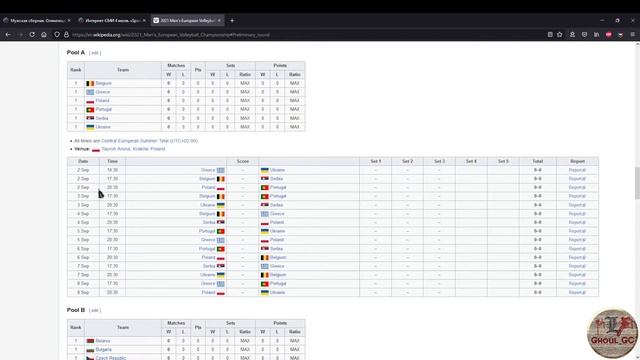Viewport: 640px width, 360px height.
Task: Click Report link for Ukraine–Serbia 3 Sep match
Action: [577, 205]
